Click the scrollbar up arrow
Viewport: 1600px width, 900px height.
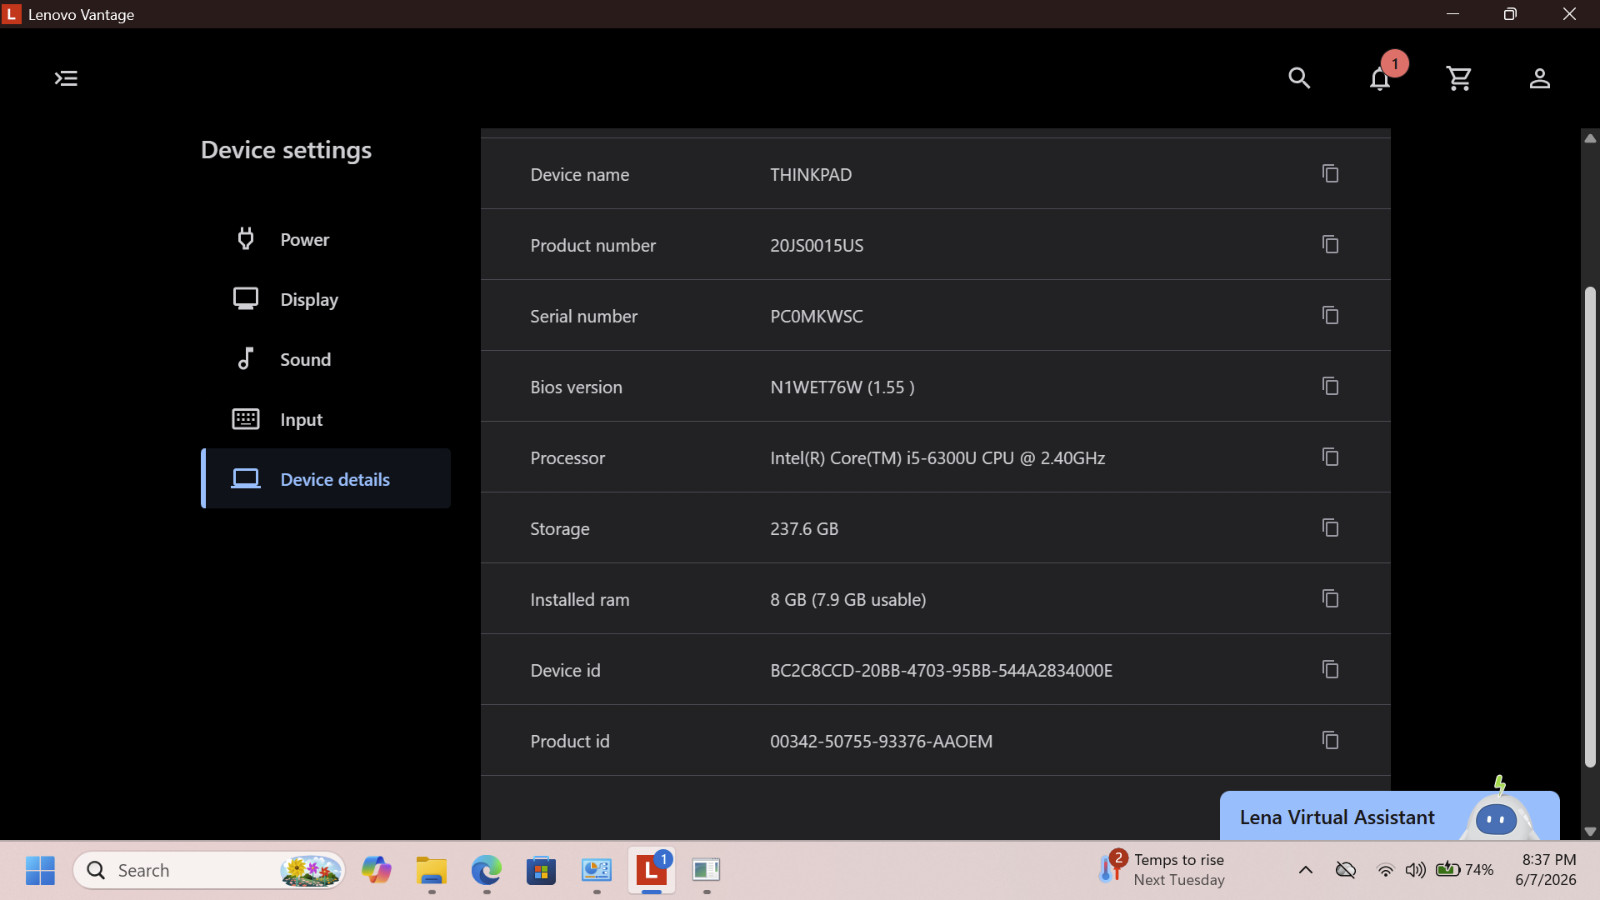1590,138
